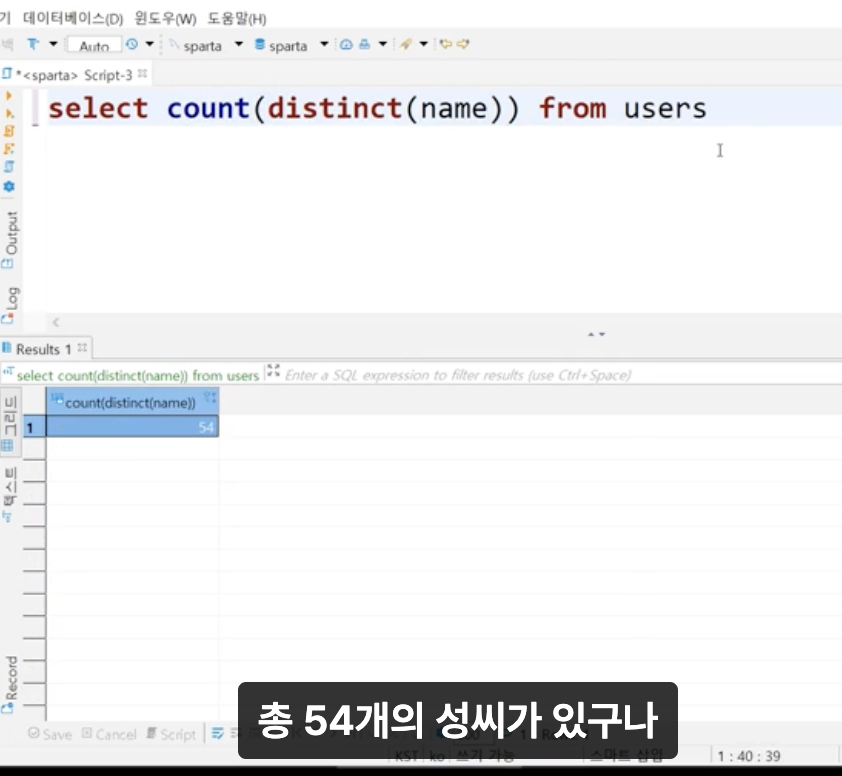Click the column header sort filter icon
The width and height of the screenshot is (842, 776).
[210, 398]
